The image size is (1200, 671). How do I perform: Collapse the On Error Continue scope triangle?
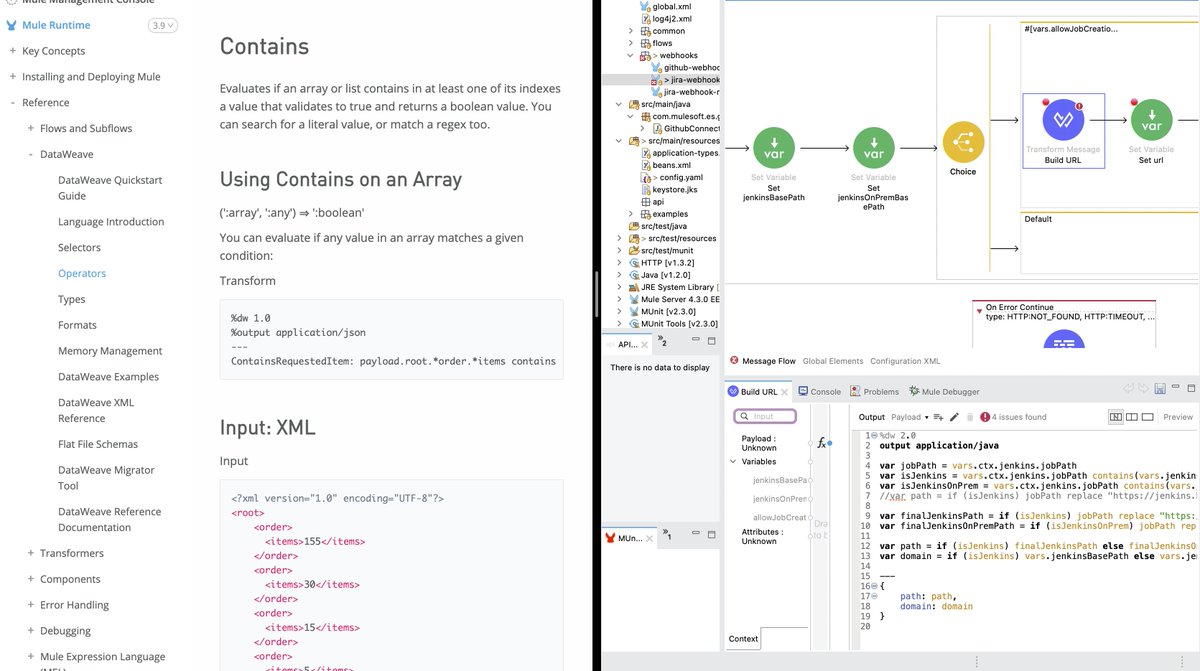pyautogui.click(x=979, y=309)
